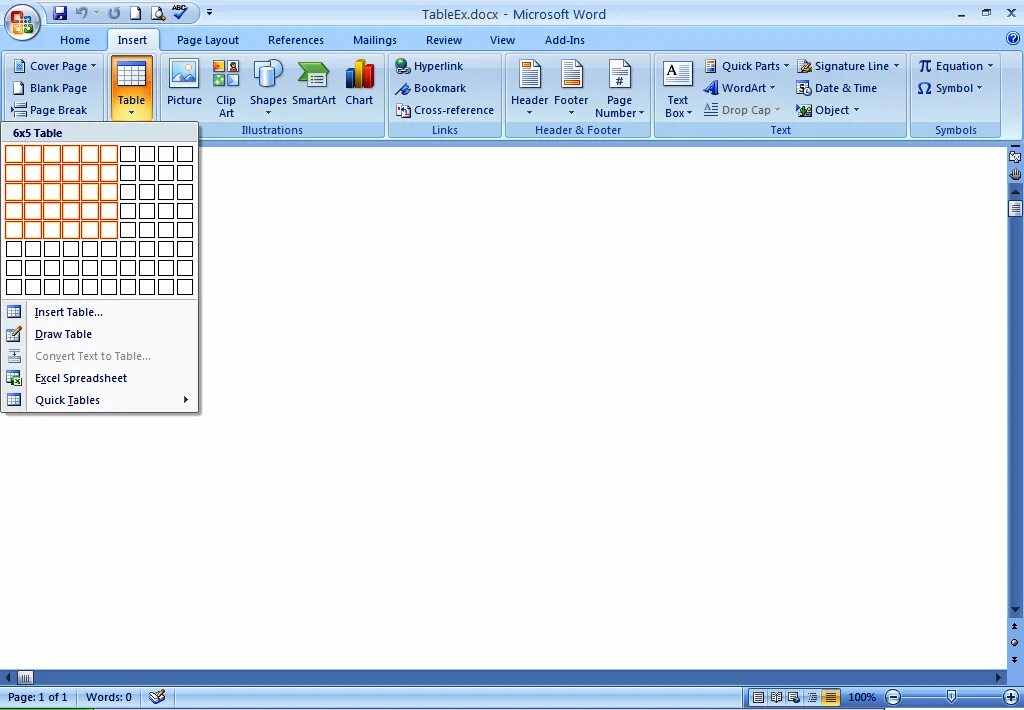Image resolution: width=1024 pixels, height=710 pixels.
Task: Switch to Web Layout view
Action: [x=793, y=697]
